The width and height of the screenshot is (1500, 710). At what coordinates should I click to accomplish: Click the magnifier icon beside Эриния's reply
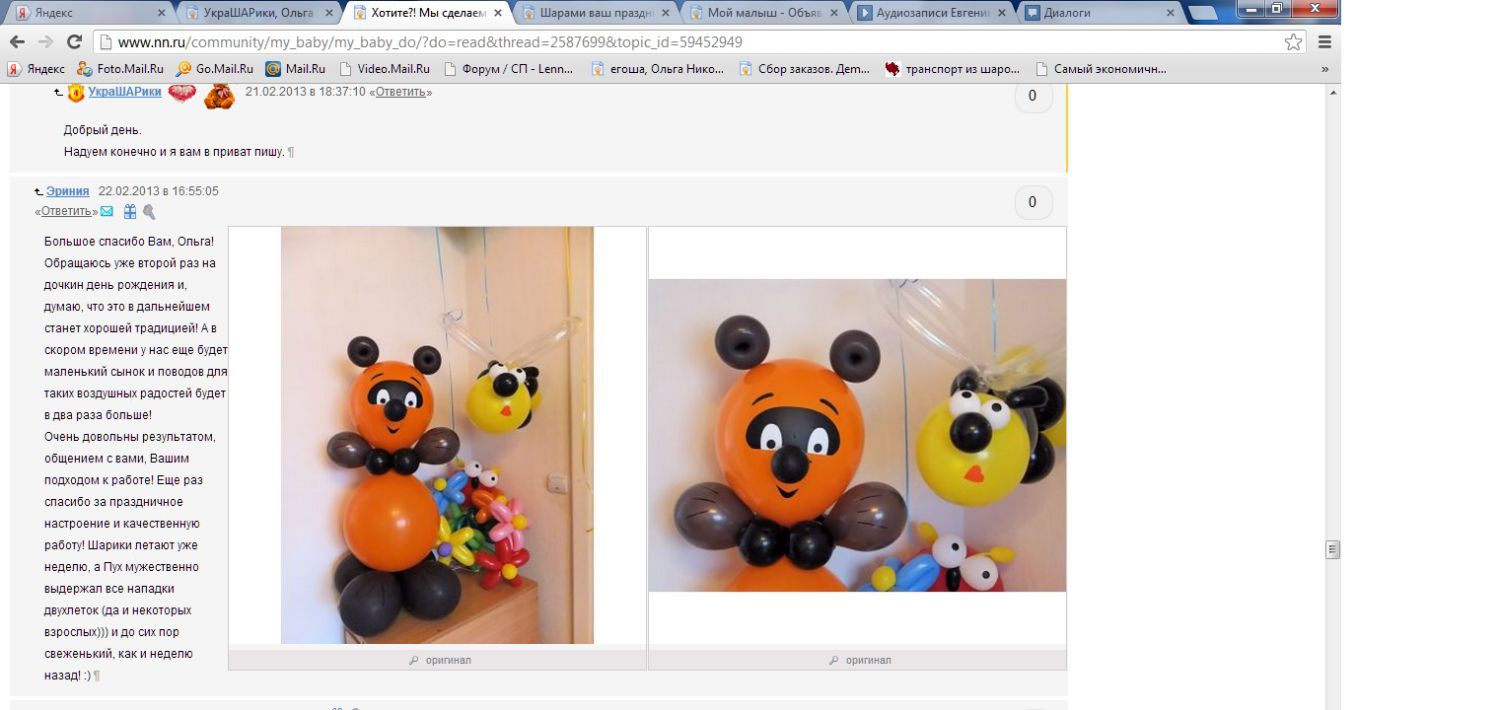click(149, 212)
